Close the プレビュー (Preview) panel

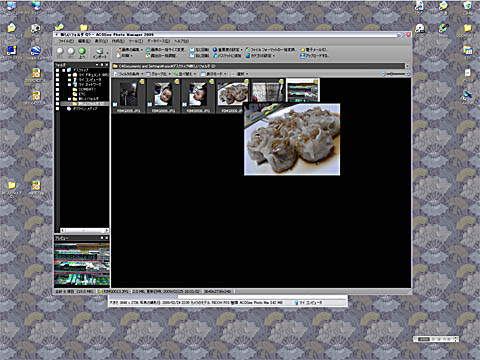click(x=107, y=238)
